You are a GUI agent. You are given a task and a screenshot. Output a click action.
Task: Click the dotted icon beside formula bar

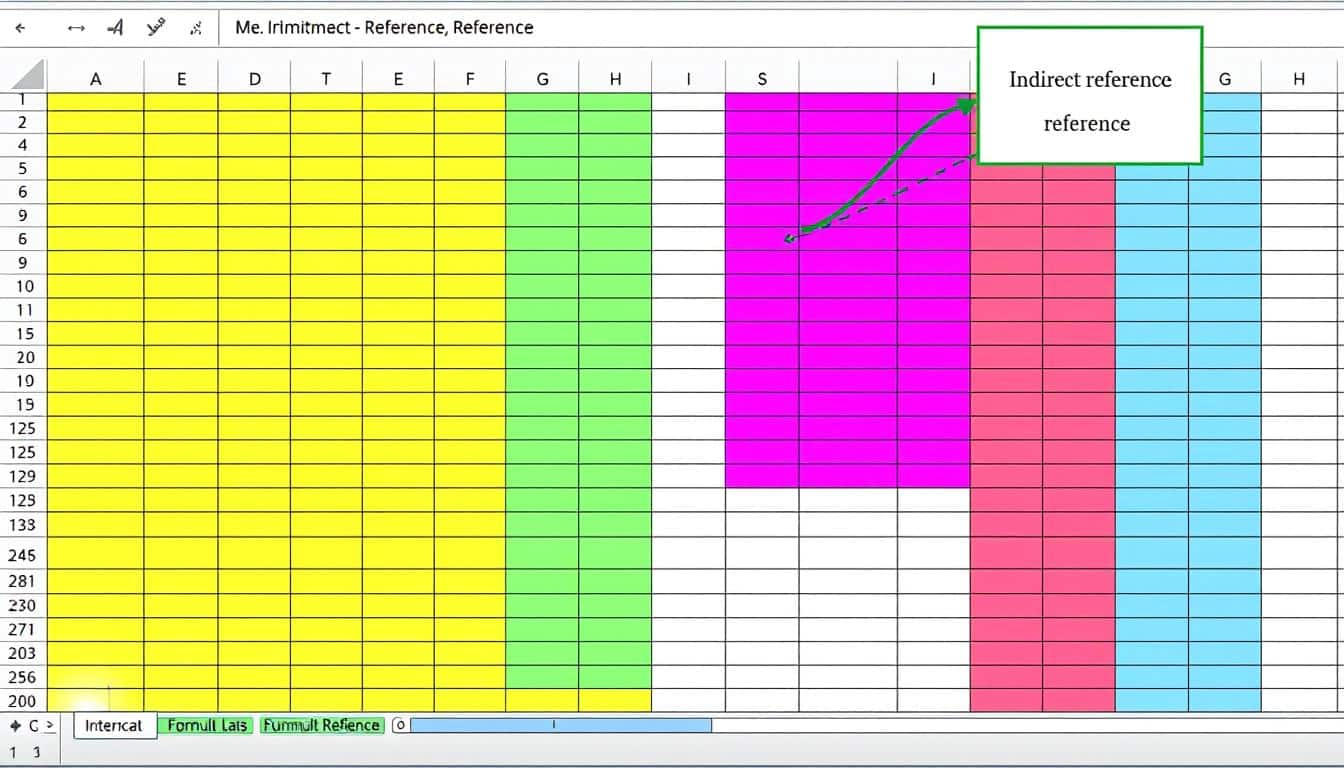(196, 28)
